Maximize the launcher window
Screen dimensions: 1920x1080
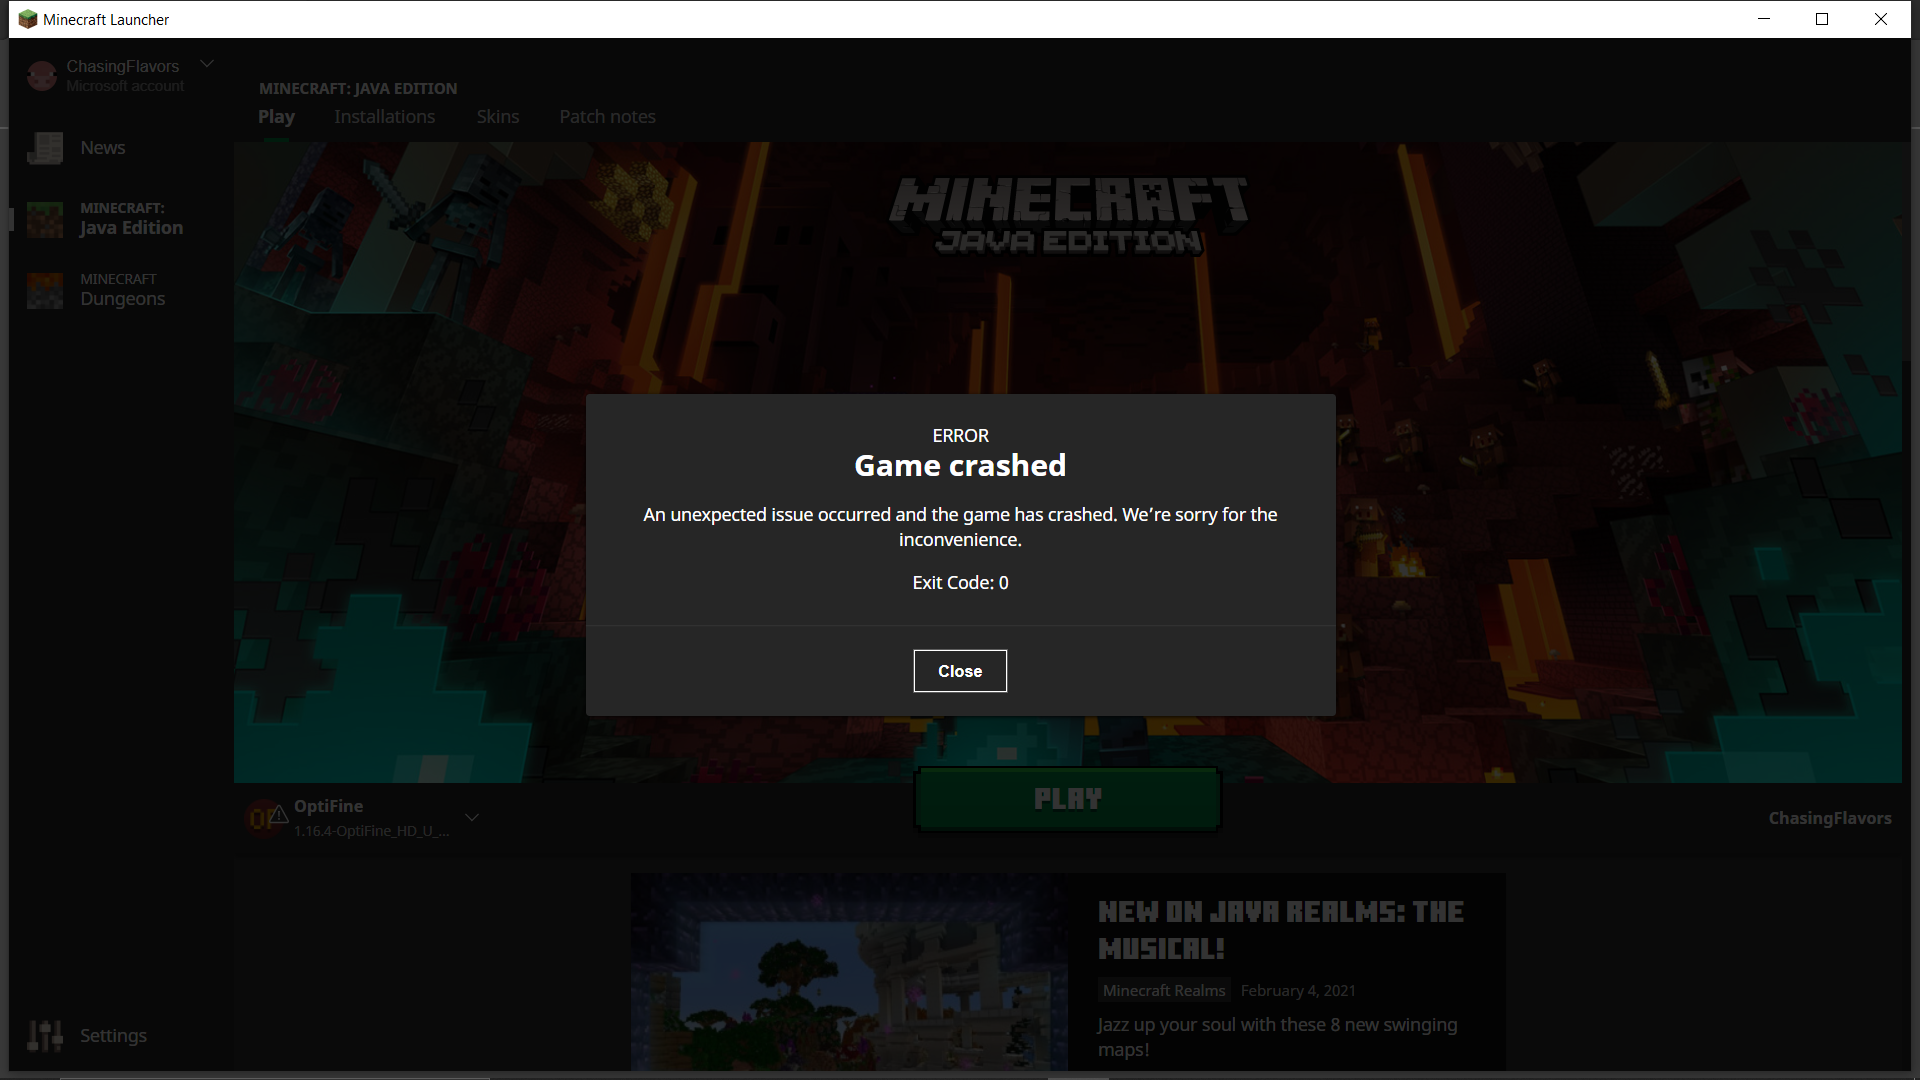tap(1822, 19)
